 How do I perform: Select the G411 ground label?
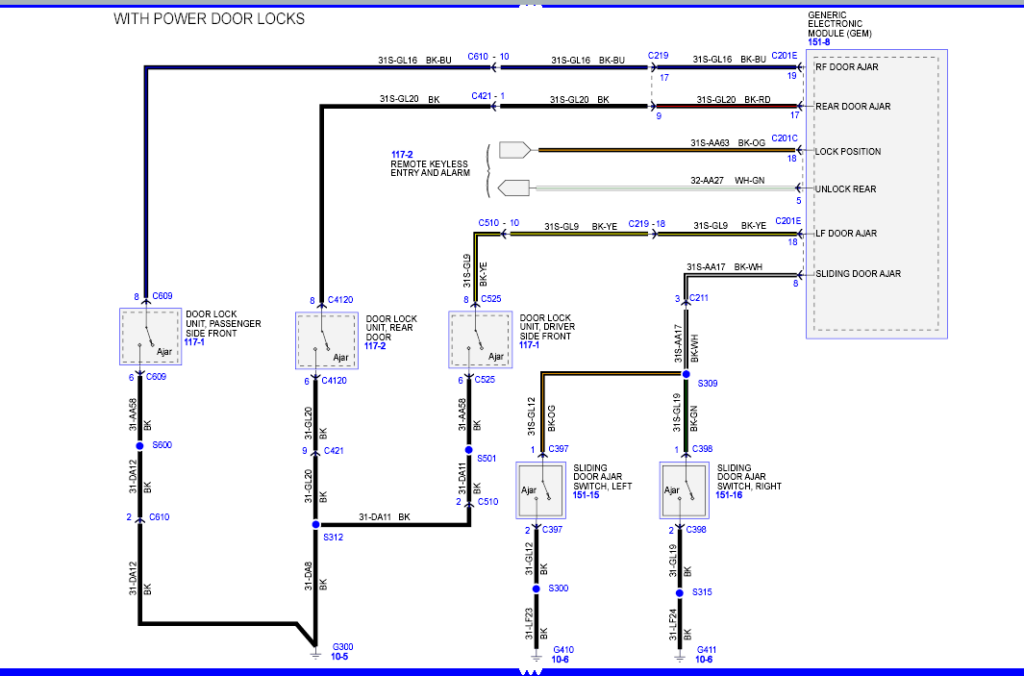[x=707, y=650]
